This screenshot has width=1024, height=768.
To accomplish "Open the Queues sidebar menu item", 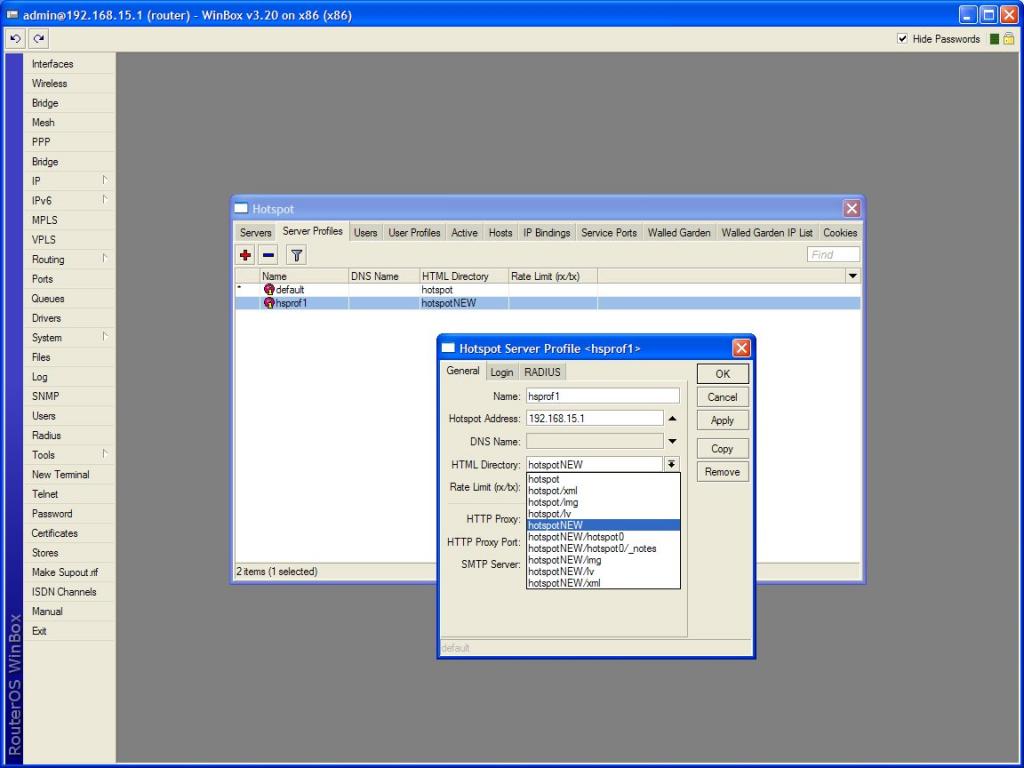I will (x=48, y=298).
